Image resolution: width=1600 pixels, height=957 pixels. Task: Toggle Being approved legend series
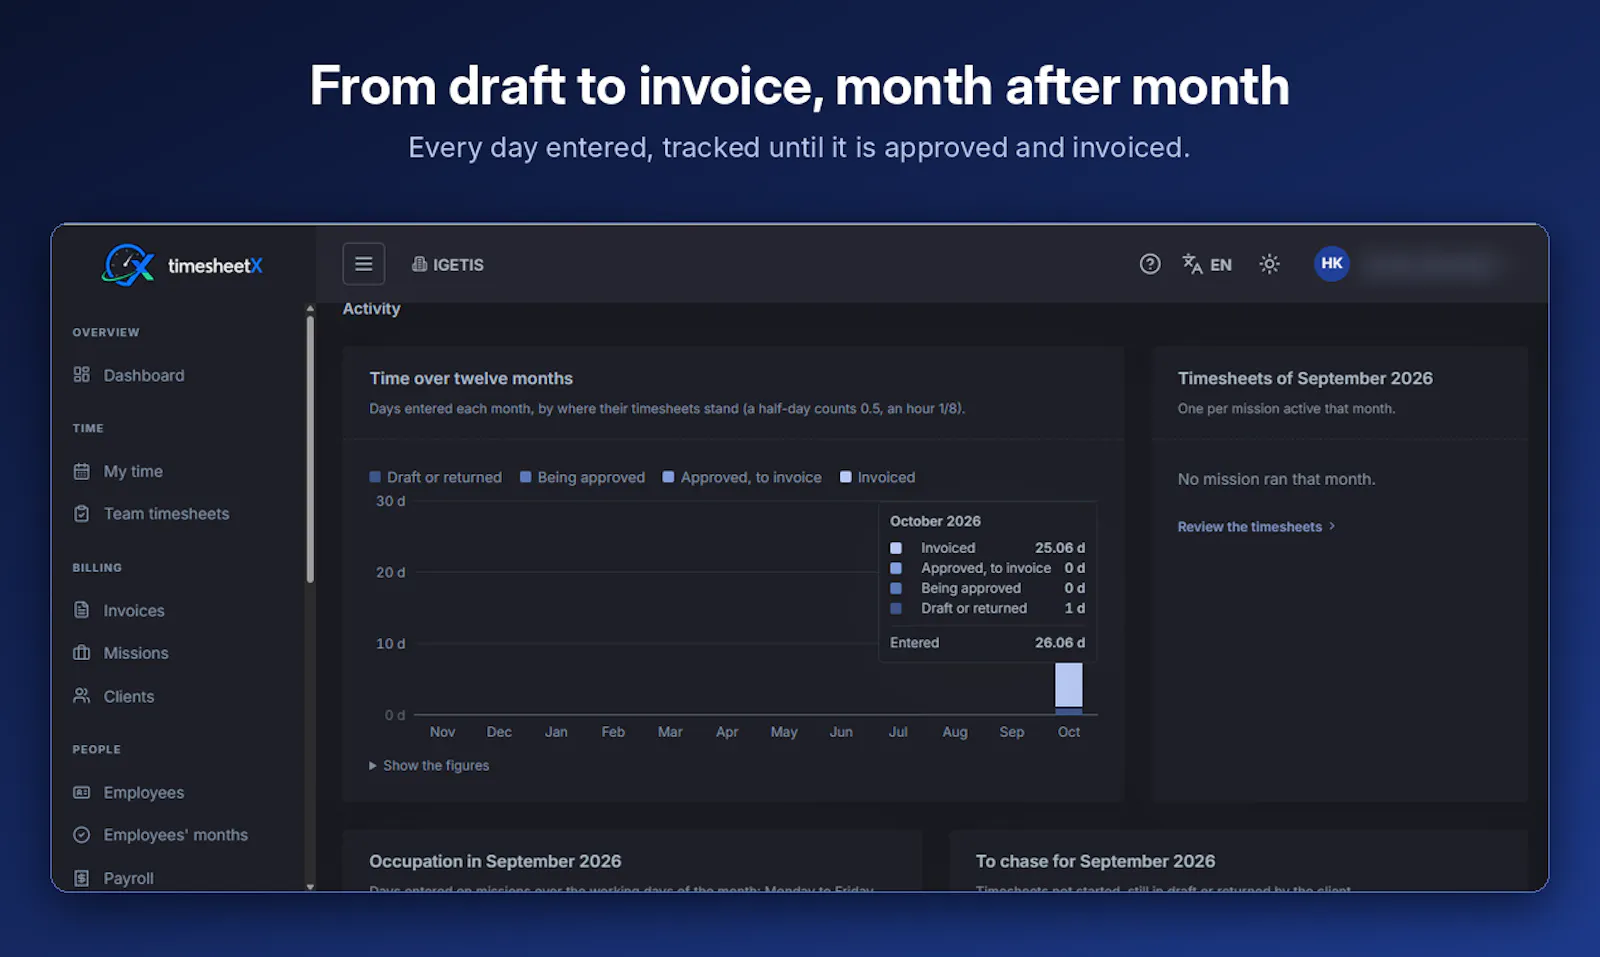583,477
